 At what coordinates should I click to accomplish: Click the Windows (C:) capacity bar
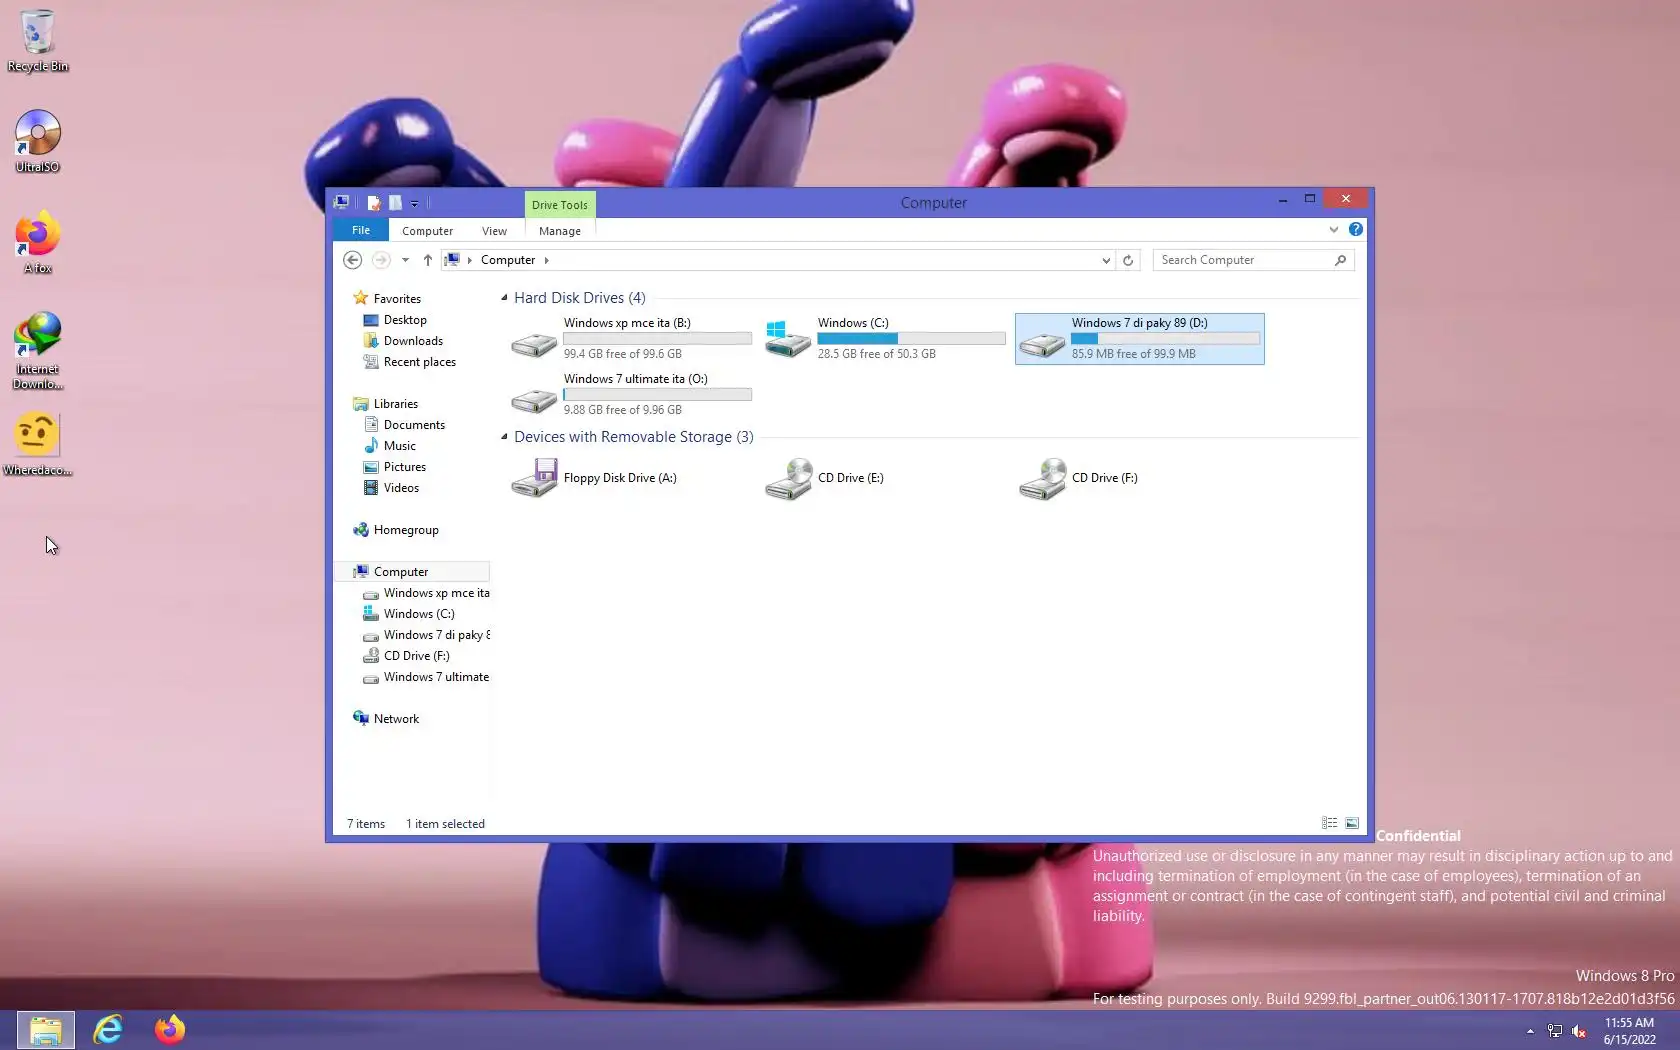[911, 339]
